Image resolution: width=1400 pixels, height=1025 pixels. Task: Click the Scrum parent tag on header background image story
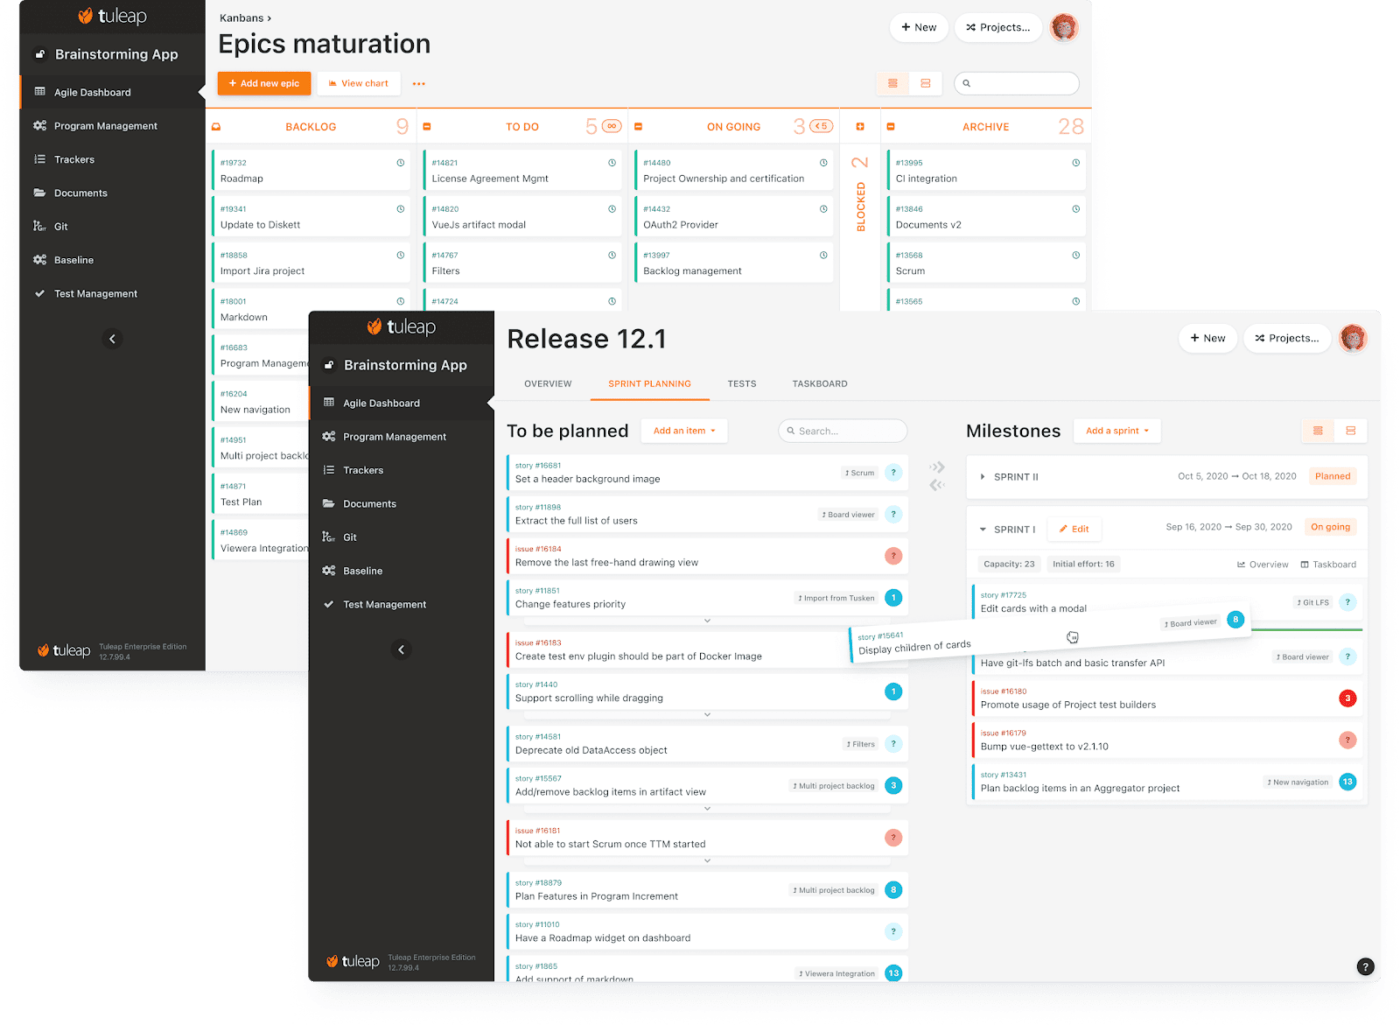pos(860,473)
